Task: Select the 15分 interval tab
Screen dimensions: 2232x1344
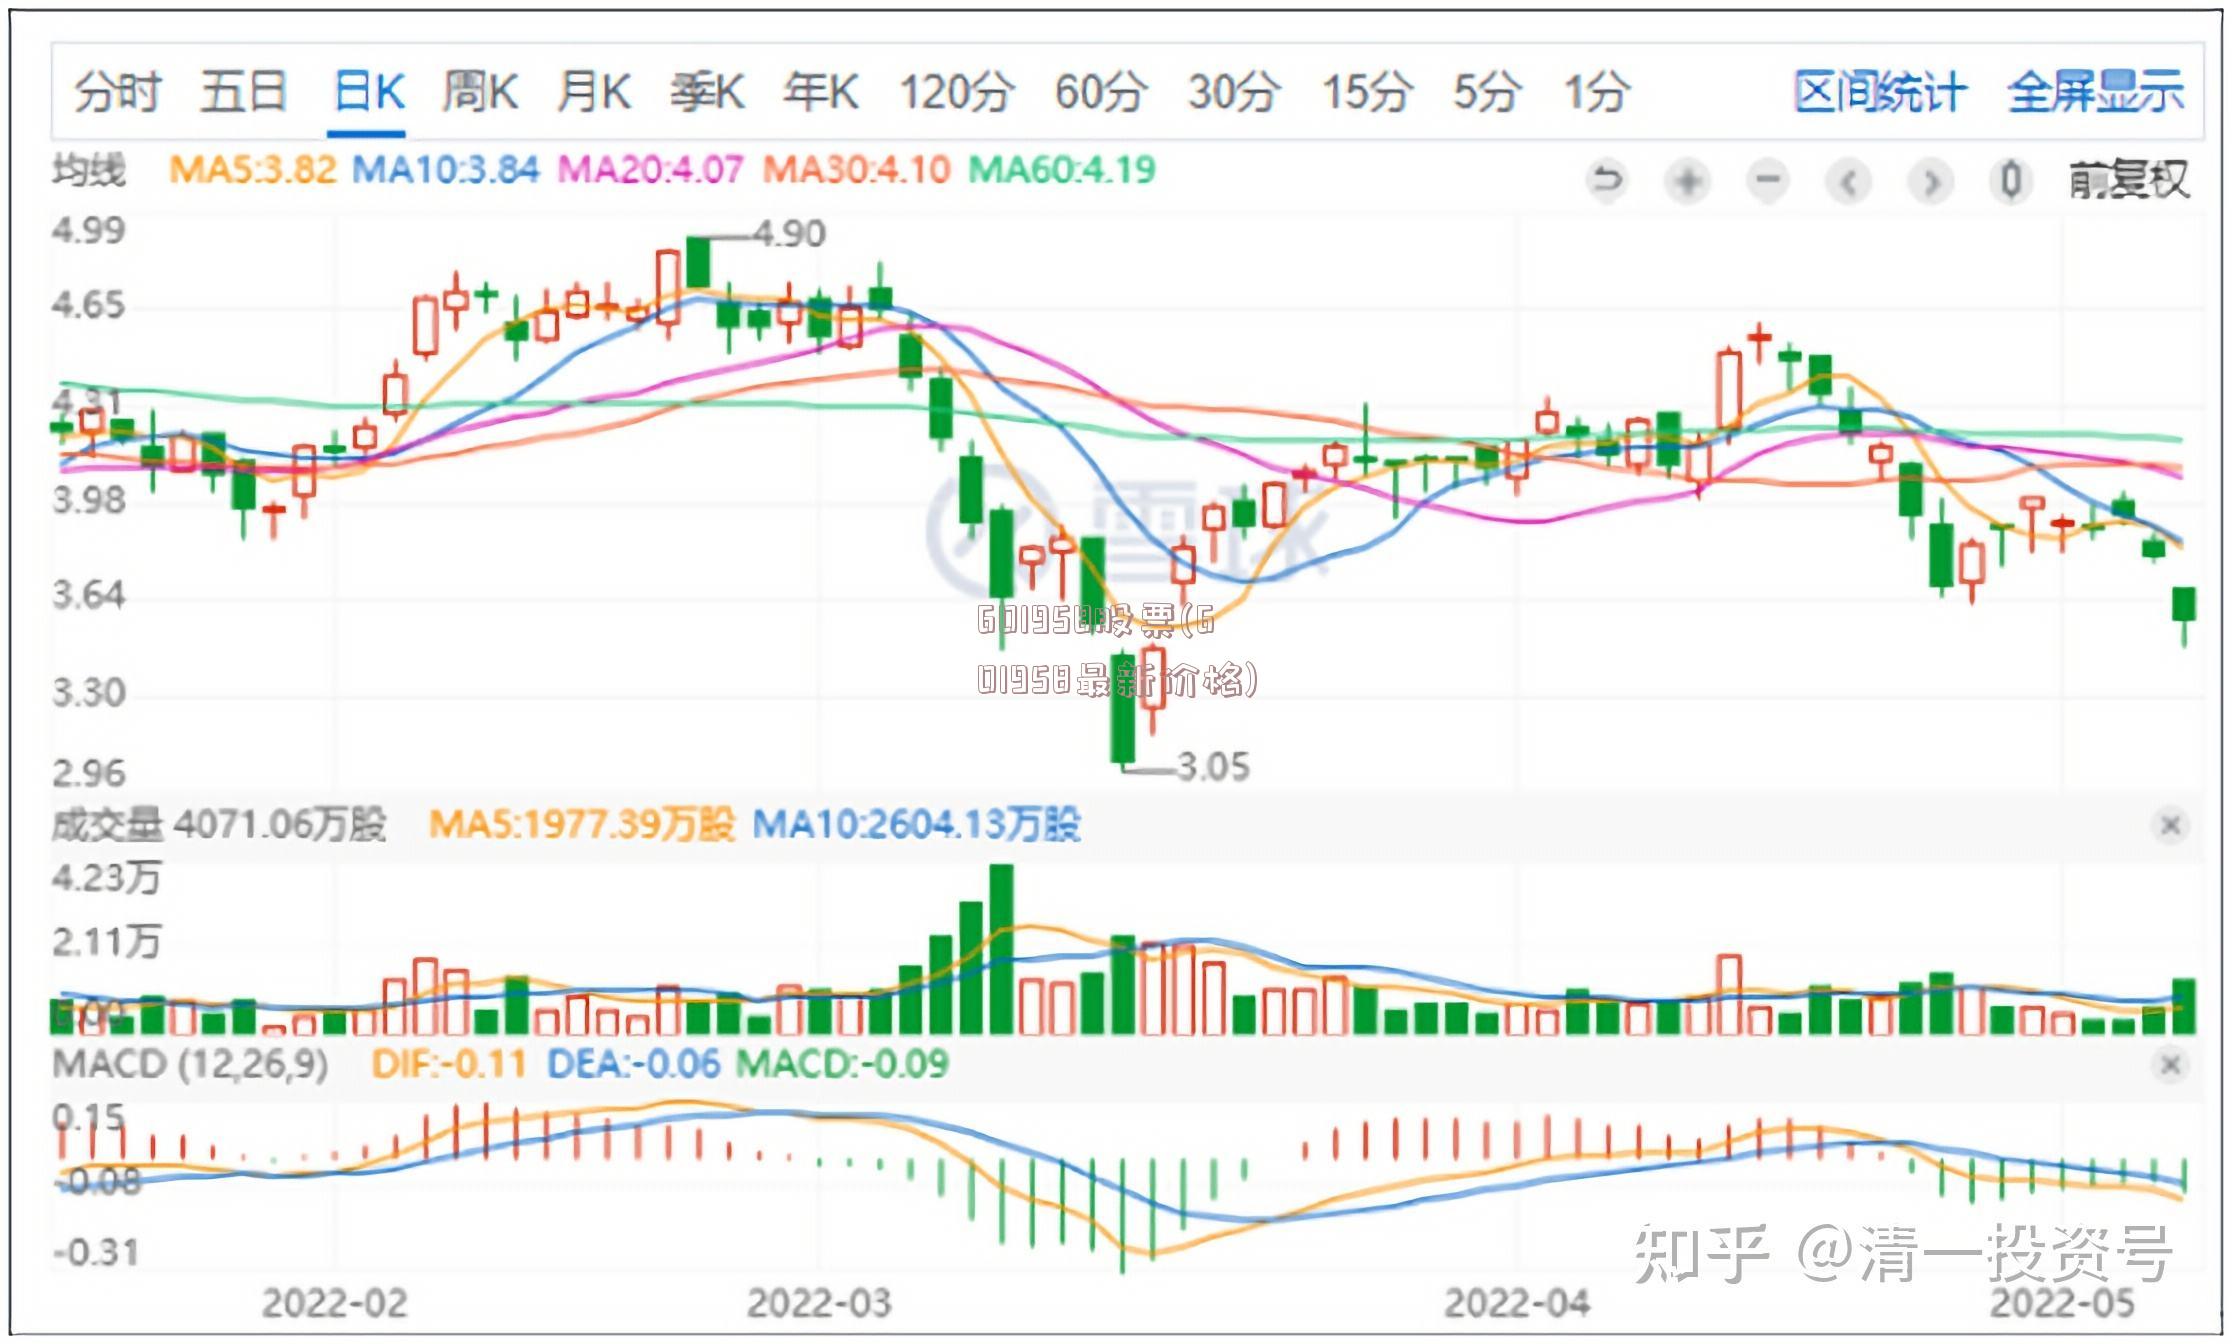Action: (1367, 92)
